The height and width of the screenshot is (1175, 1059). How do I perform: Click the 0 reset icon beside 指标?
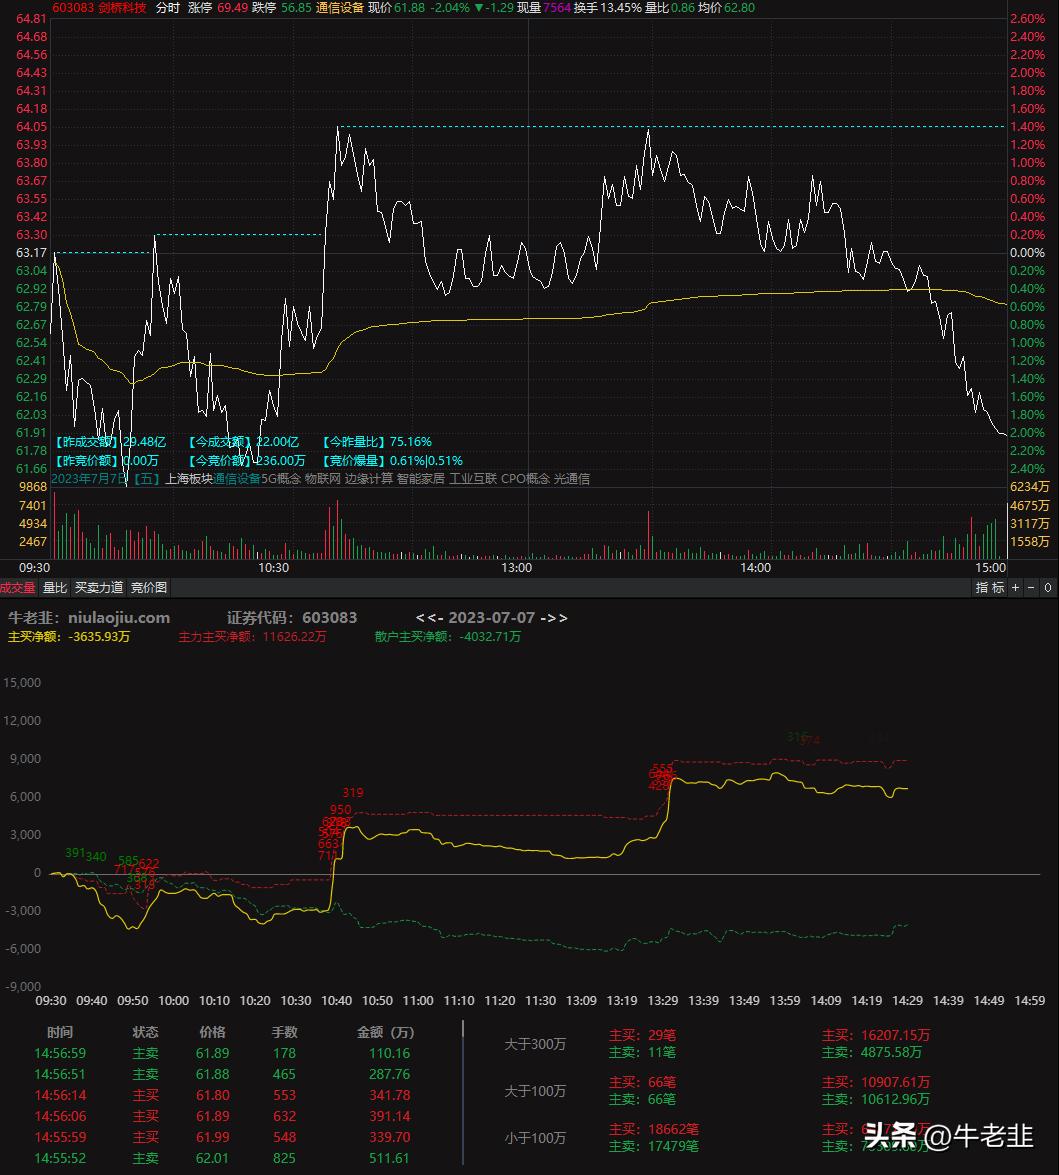click(1048, 588)
